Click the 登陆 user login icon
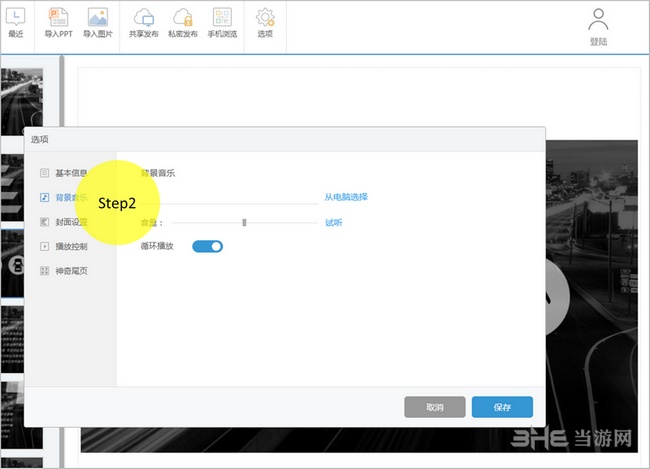 (x=598, y=27)
